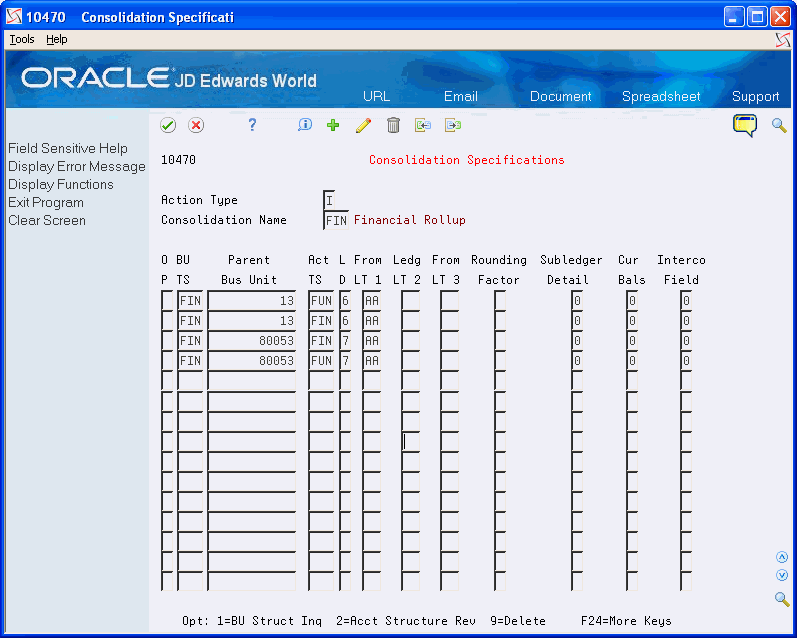Click the next record arrow icon
797x638 pixels.
[x=453, y=125]
